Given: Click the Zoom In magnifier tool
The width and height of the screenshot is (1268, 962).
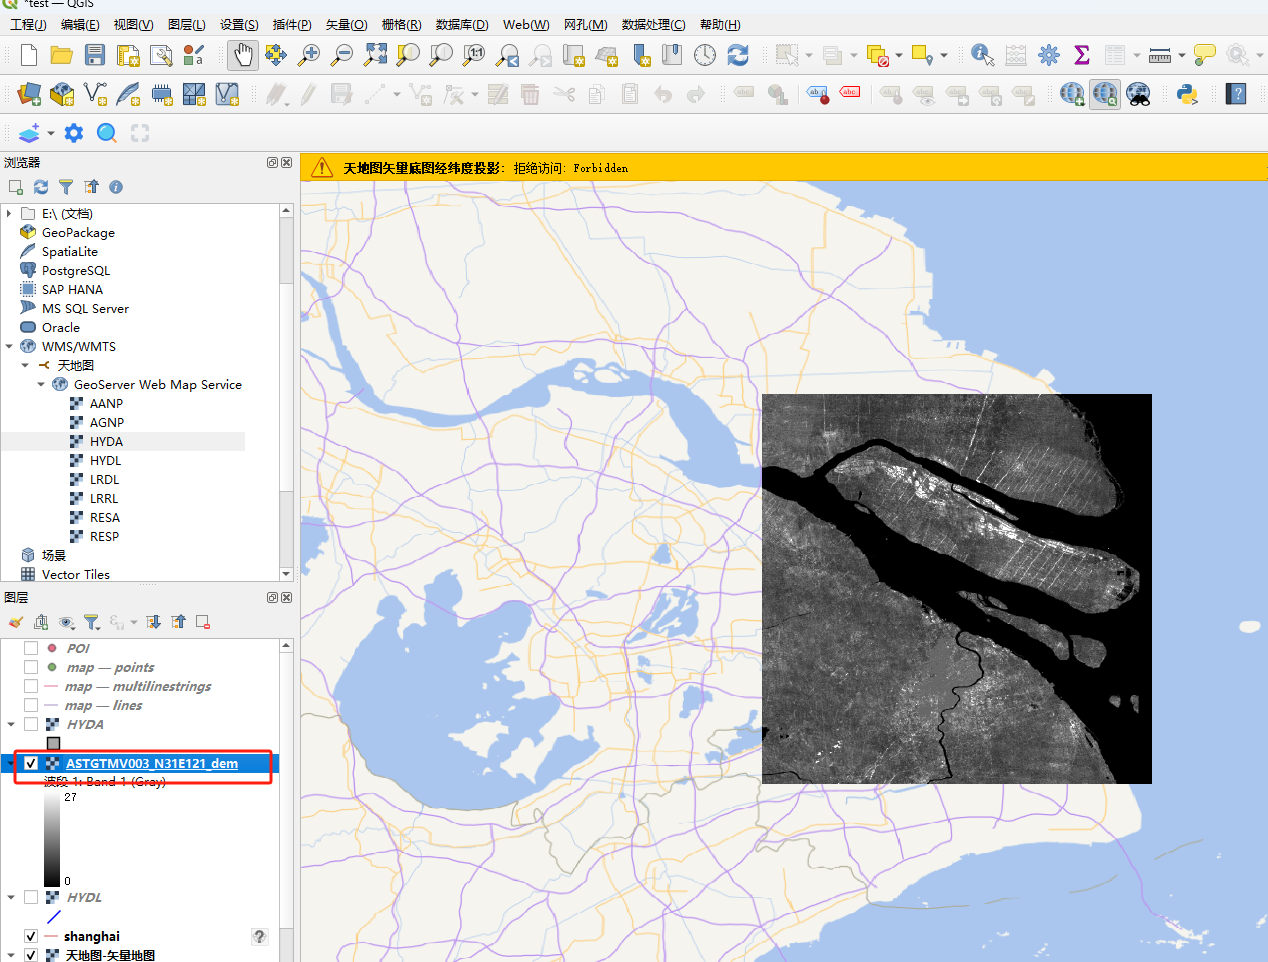Looking at the screenshot, I should coord(309,55).
